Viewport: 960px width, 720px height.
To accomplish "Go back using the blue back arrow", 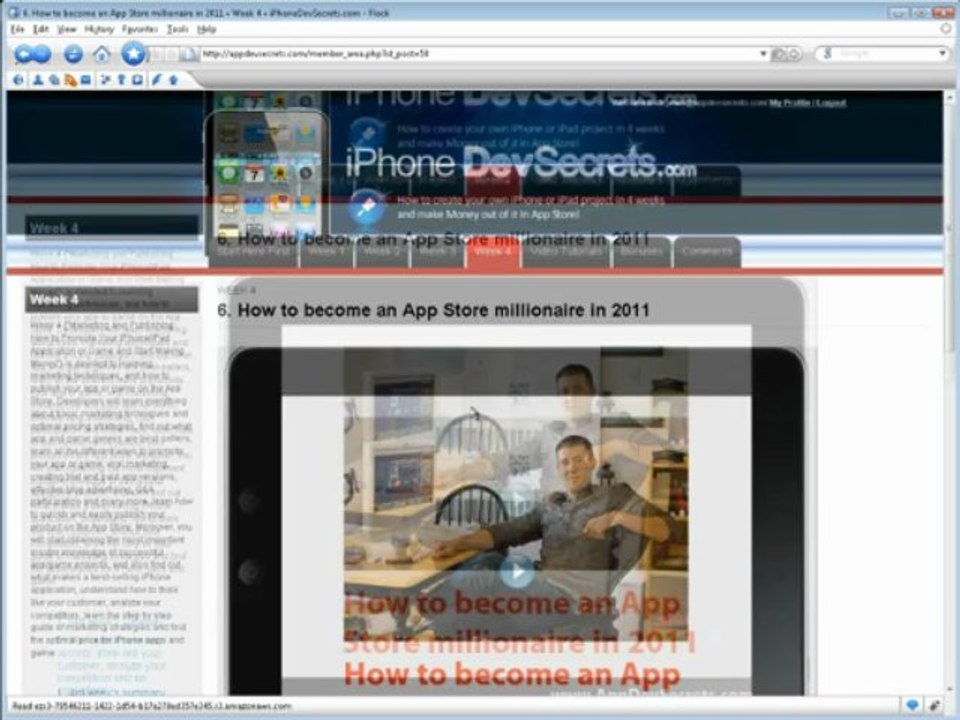I will click(24, 54).
